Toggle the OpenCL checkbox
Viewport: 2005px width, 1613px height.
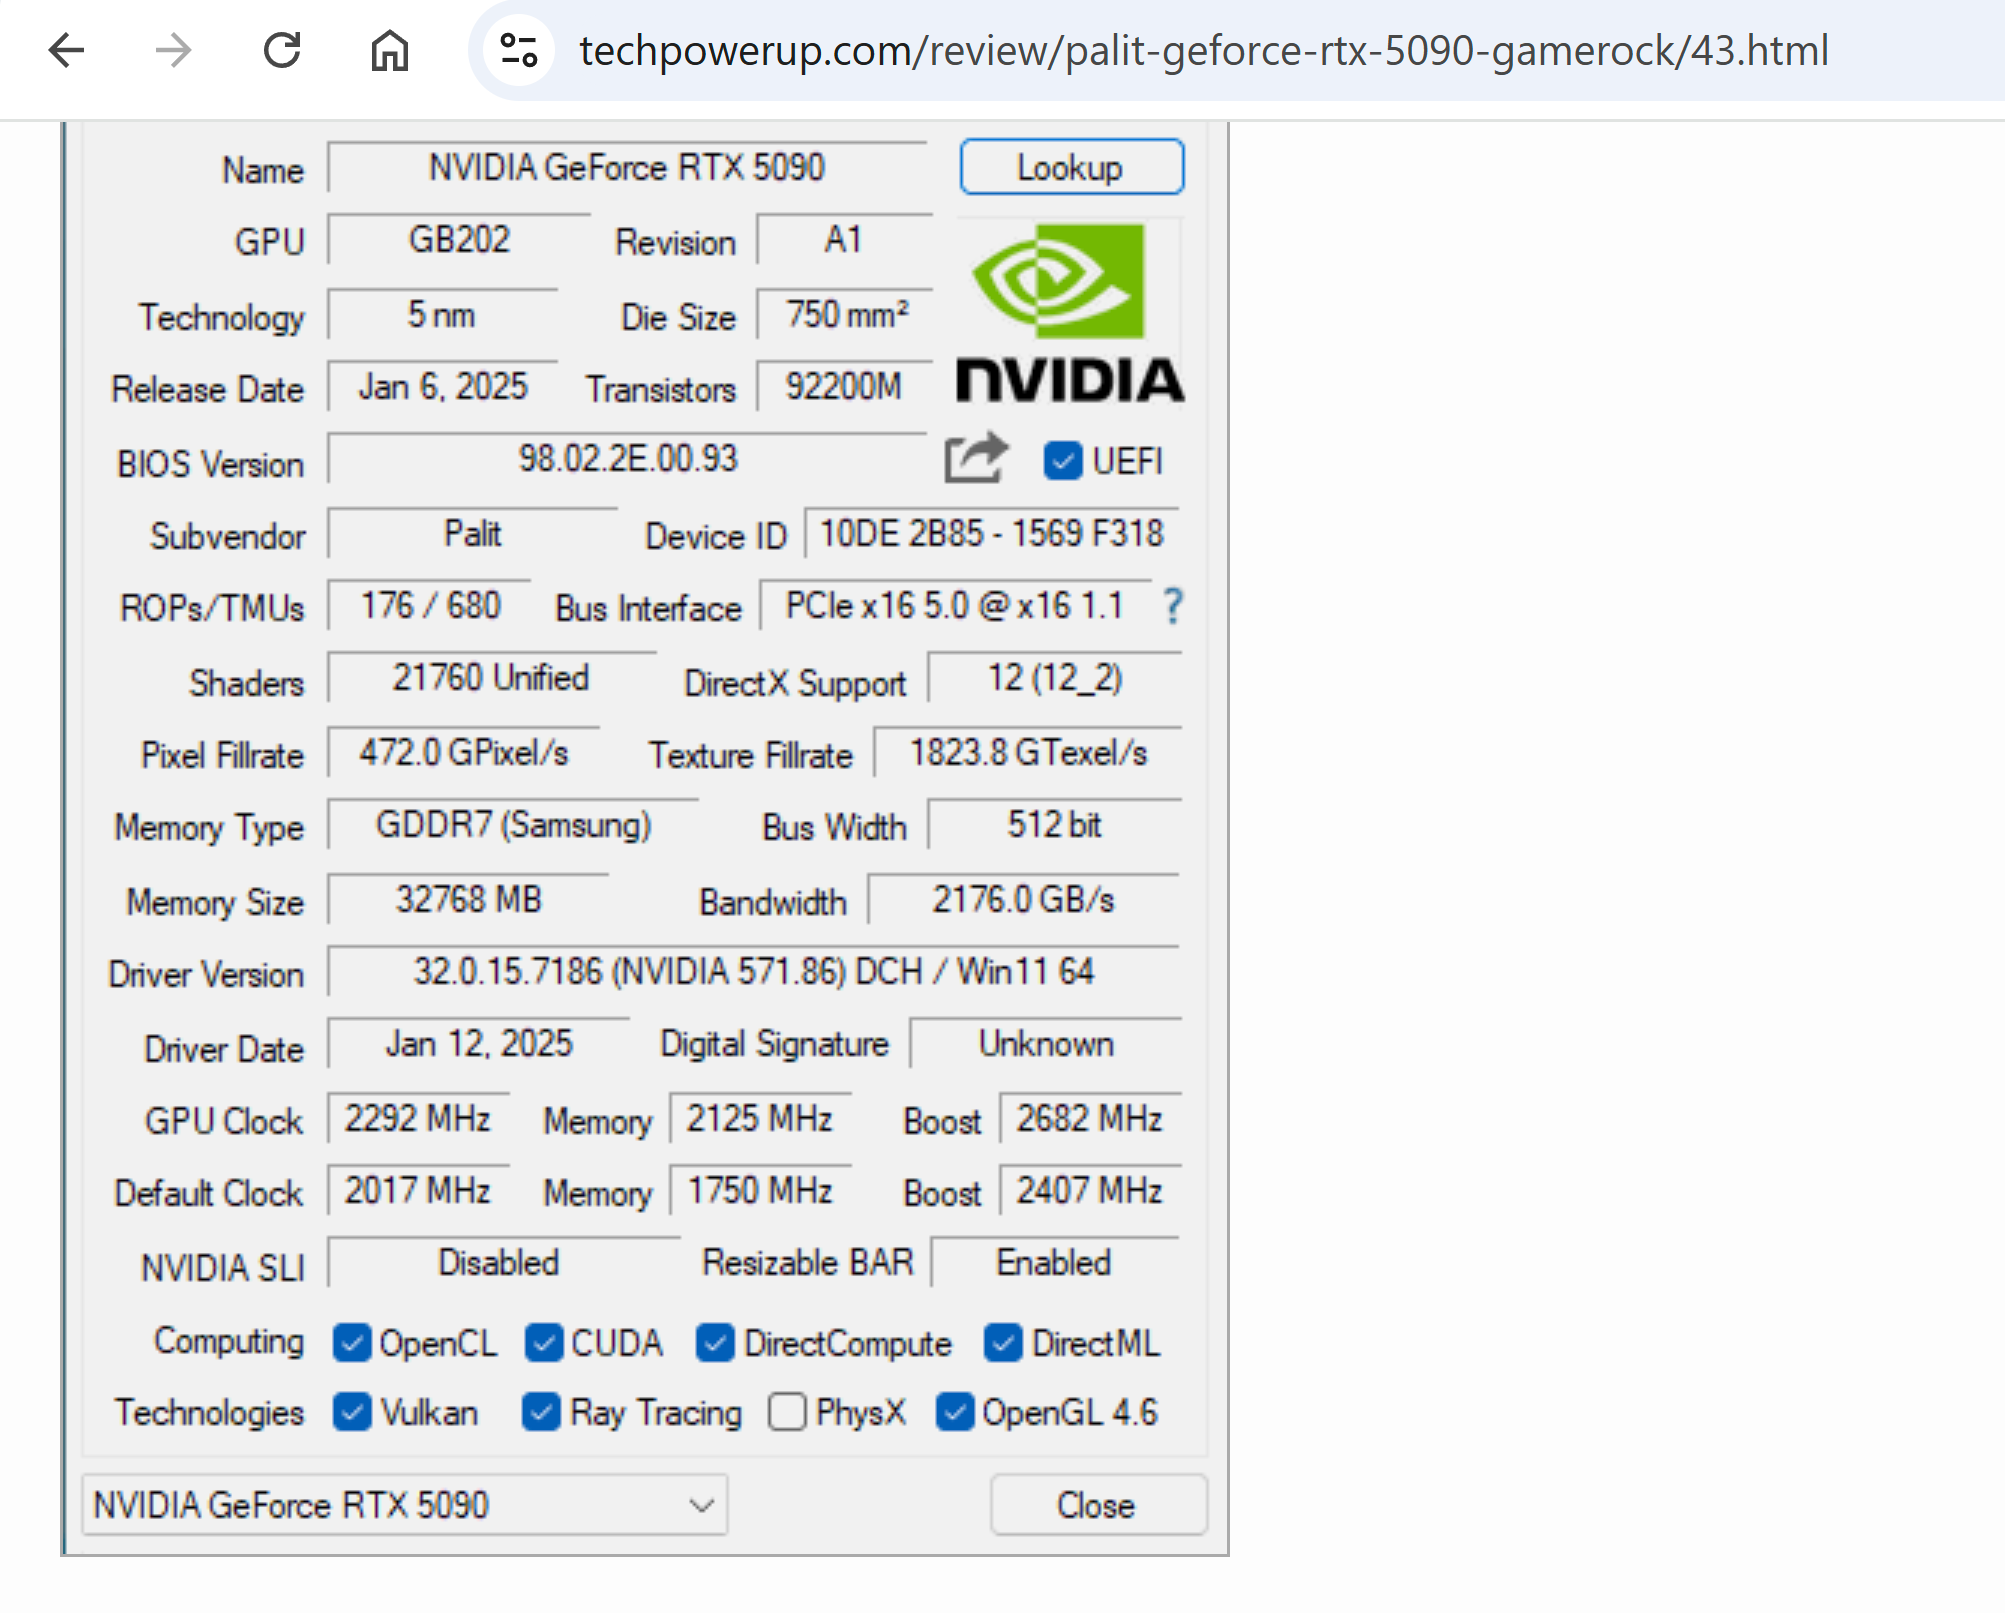(x=352, y=1343)
